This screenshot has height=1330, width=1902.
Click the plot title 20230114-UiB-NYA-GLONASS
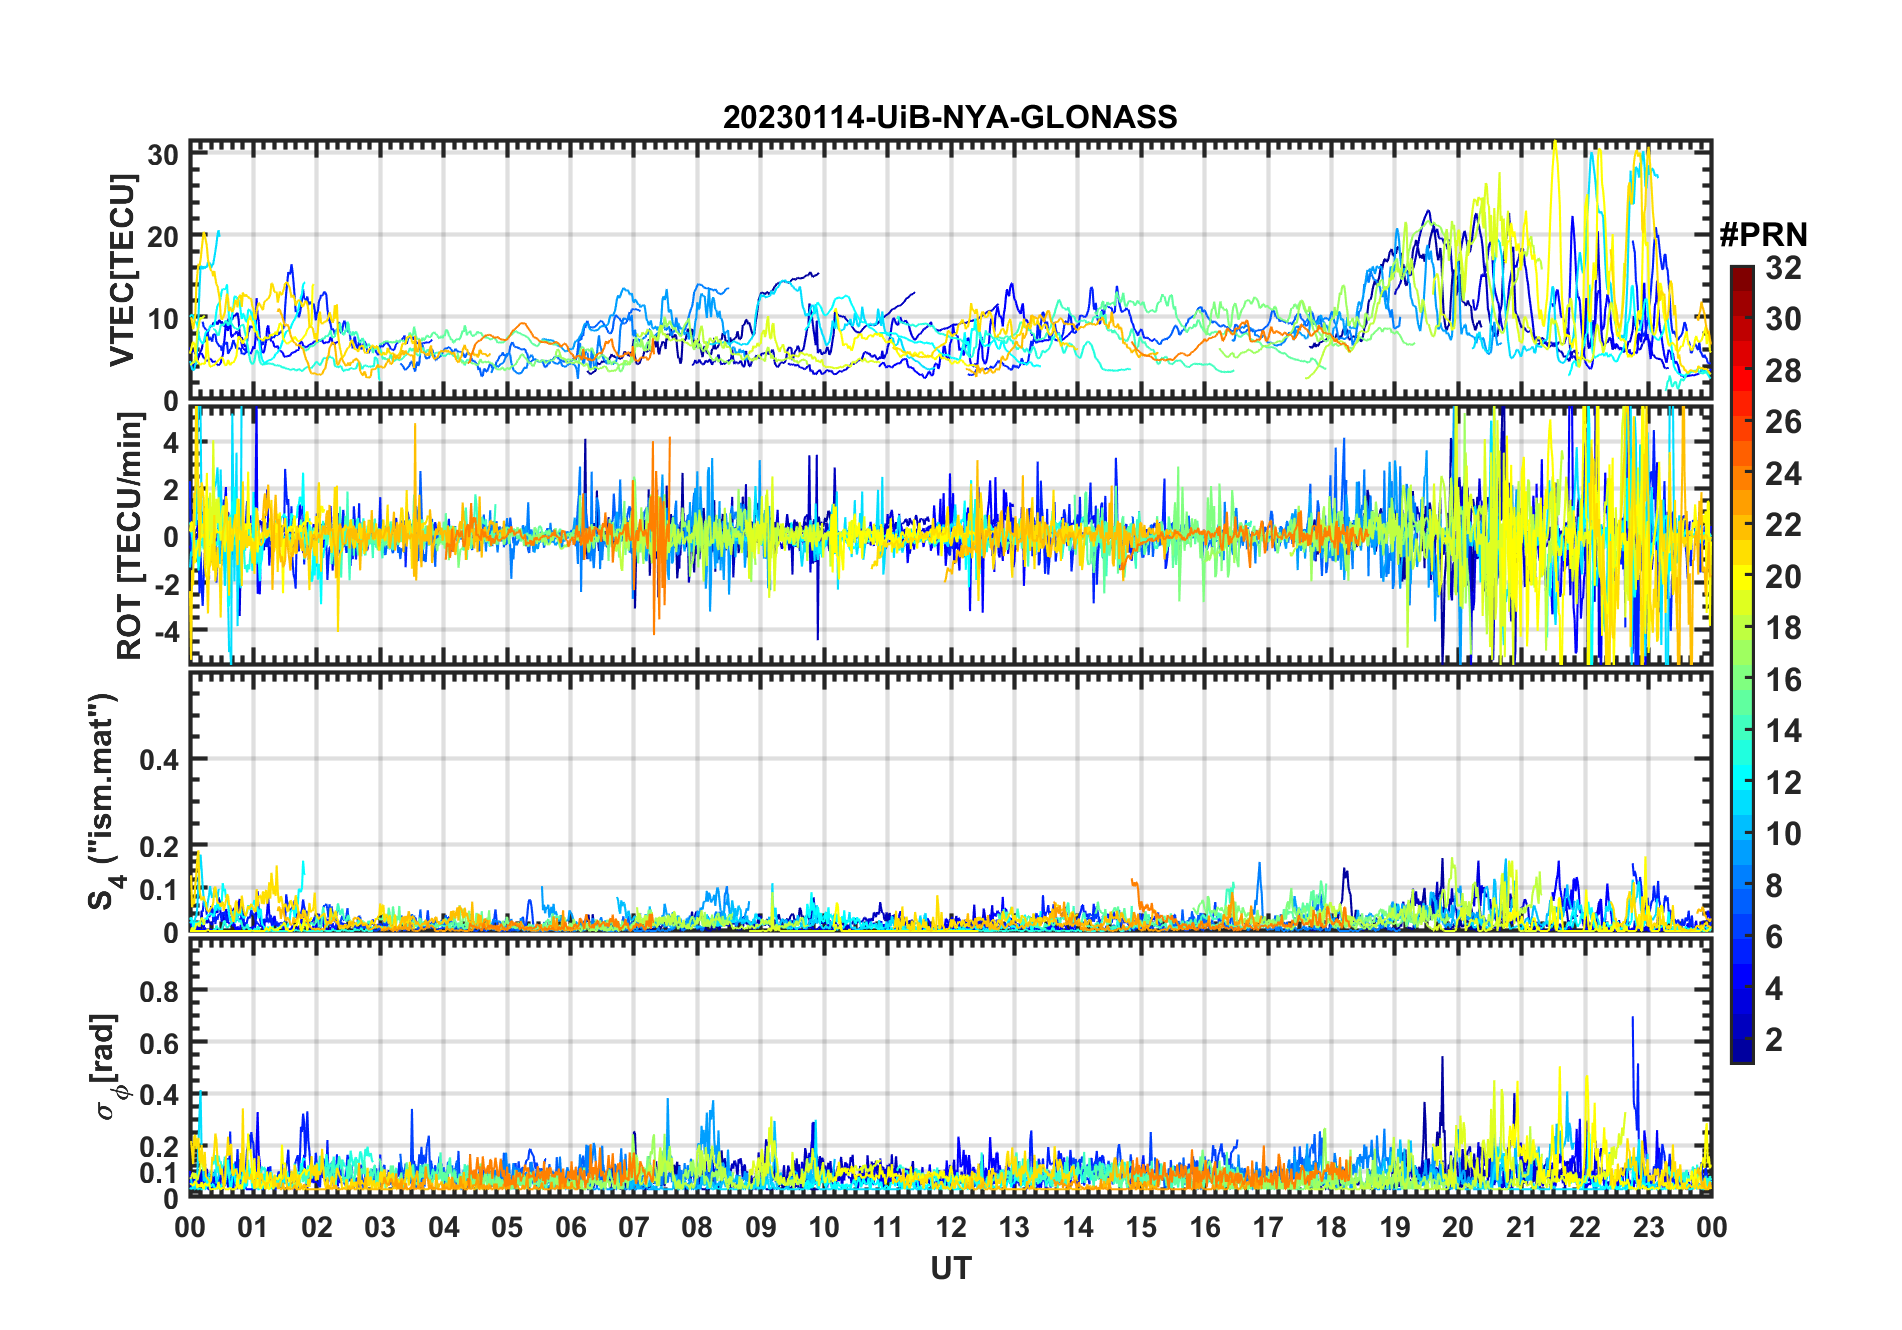pyautogui.click(x=950, y=118)
